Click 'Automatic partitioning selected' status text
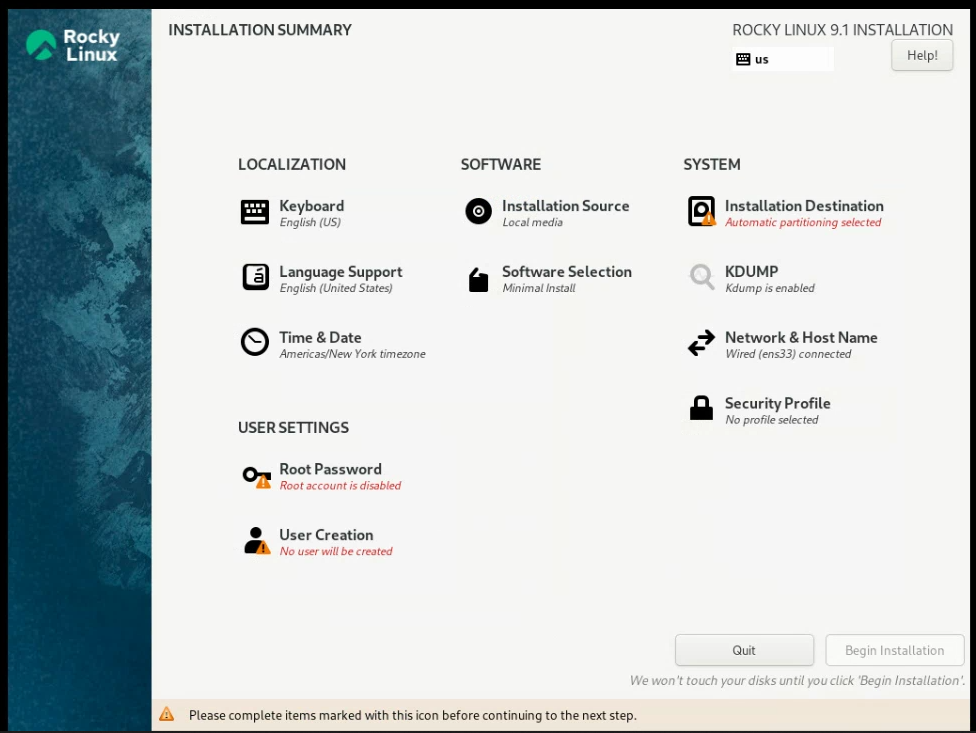Viewport: 976px width, 733px height. tap(803, 222)
